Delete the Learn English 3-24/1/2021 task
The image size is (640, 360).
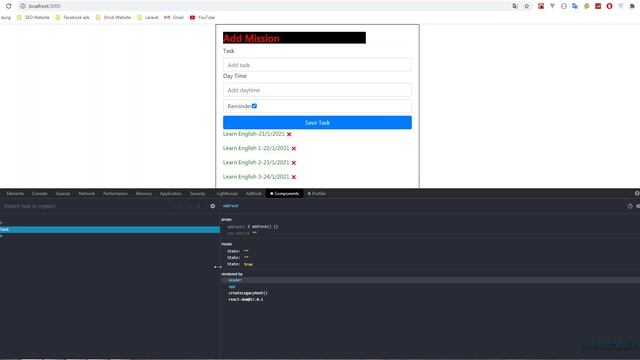coord(293,177)
